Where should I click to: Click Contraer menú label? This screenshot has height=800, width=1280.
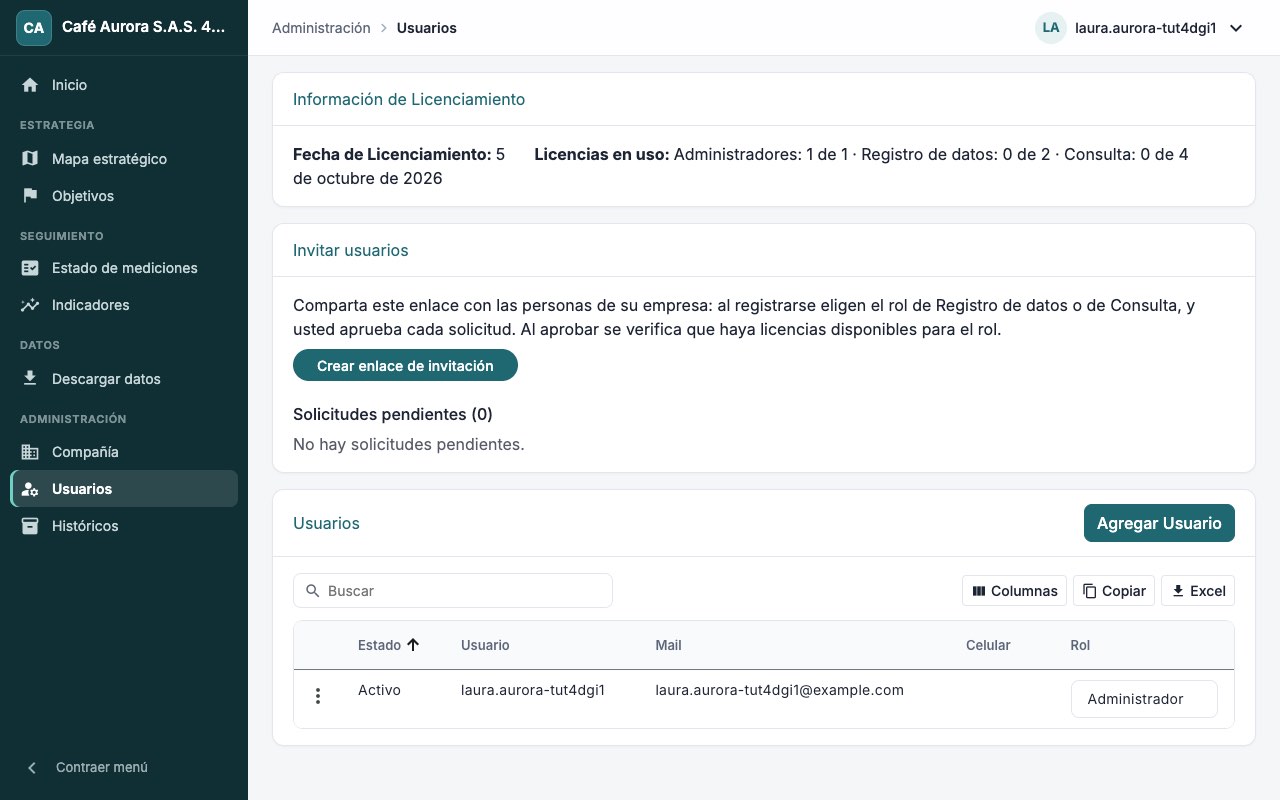coord(102,768)
